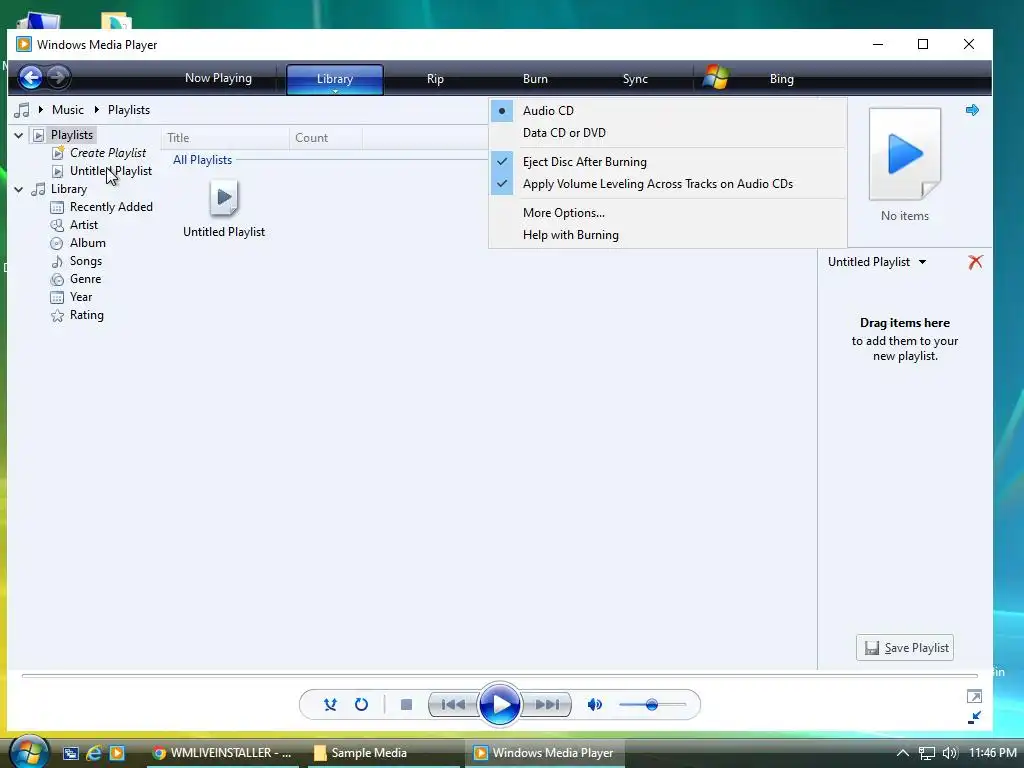Click the full screen view icon
The height and width of the screenshot is (768, 1024).
click(x=974, y=696)
